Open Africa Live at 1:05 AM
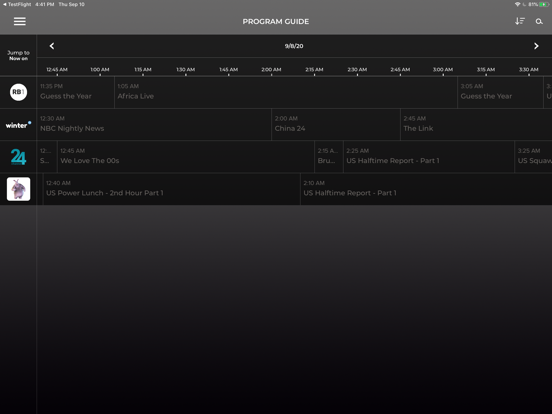 [286, 92]
